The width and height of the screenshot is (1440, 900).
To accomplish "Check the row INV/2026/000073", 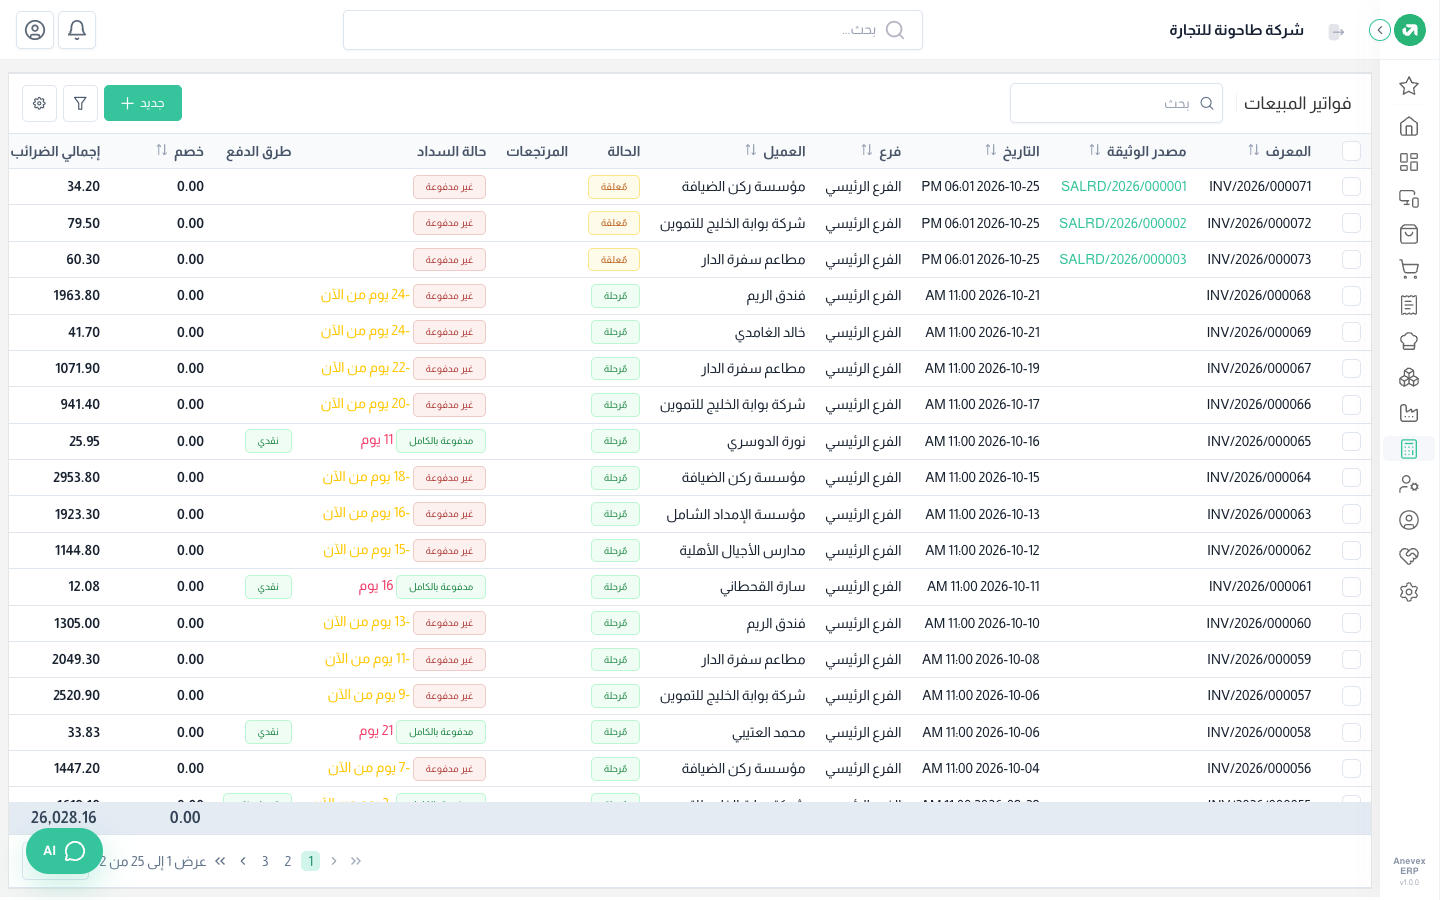I will coord(1352,259).
